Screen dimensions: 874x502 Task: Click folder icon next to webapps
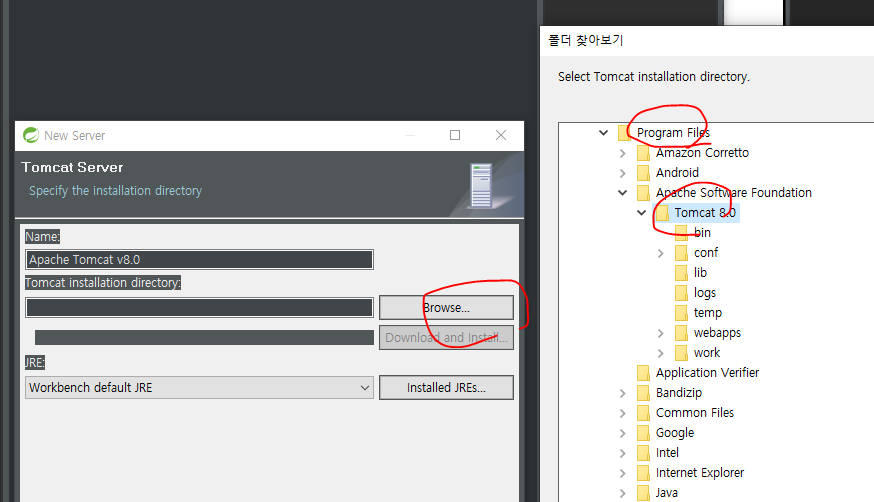click(681, 333)
